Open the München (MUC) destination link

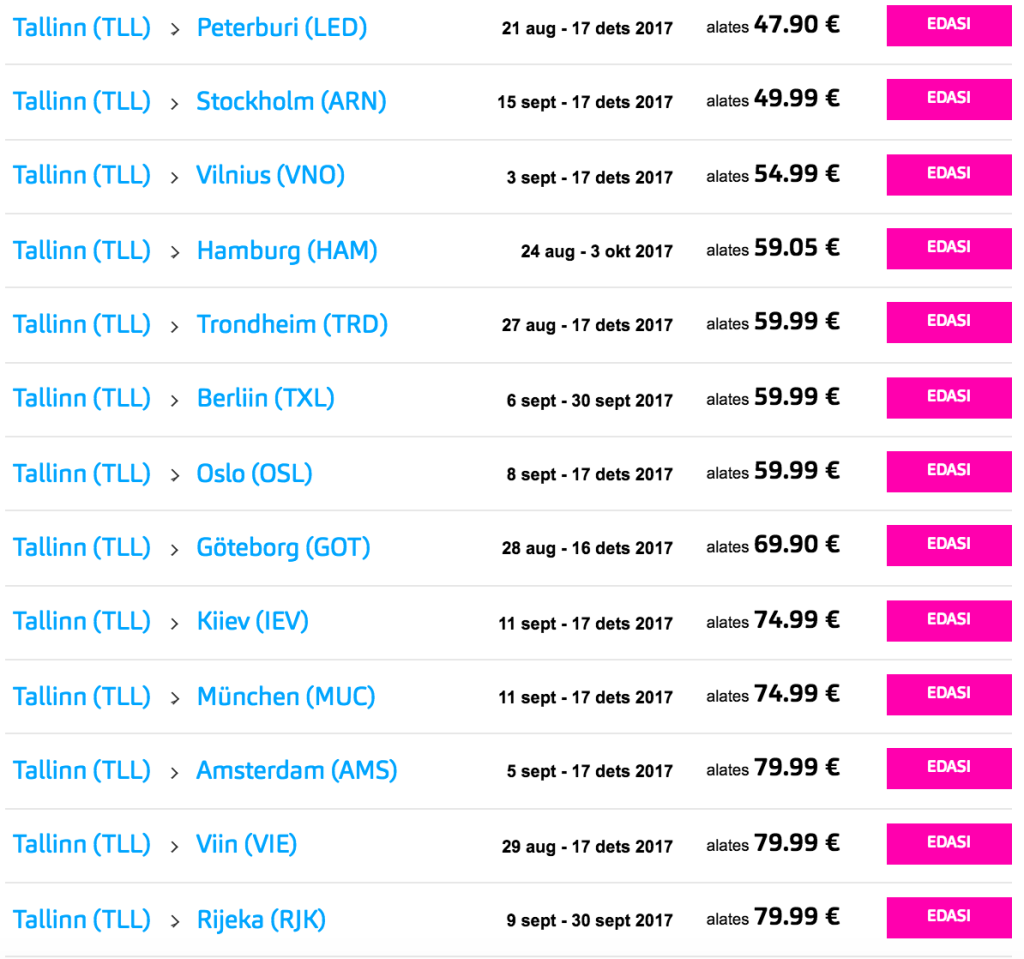pos(286,696)
